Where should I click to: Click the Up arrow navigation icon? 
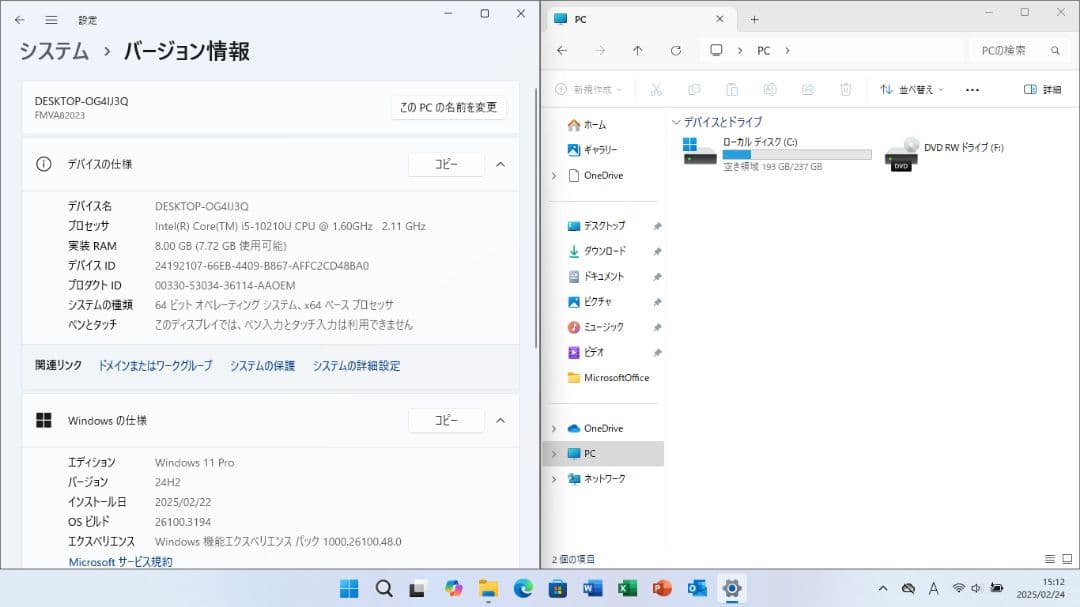638,50
